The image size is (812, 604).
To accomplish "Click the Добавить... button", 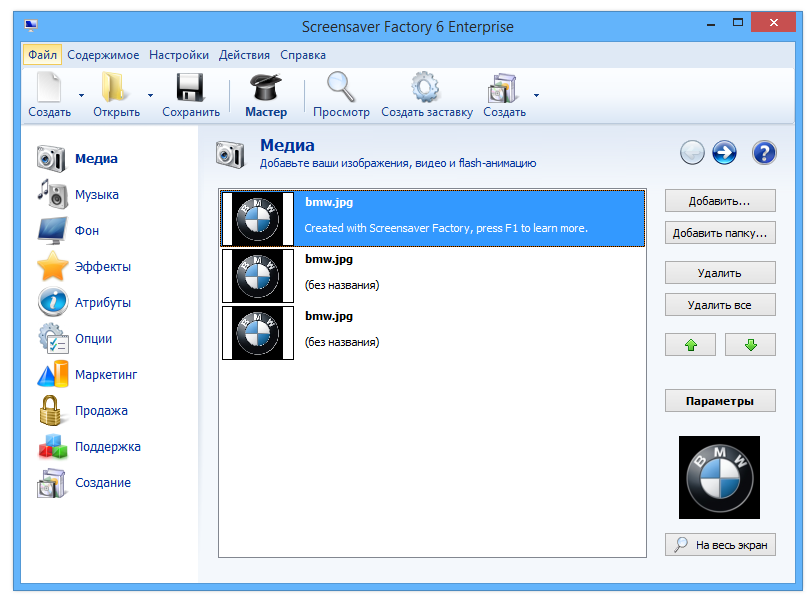I will 720,201.
